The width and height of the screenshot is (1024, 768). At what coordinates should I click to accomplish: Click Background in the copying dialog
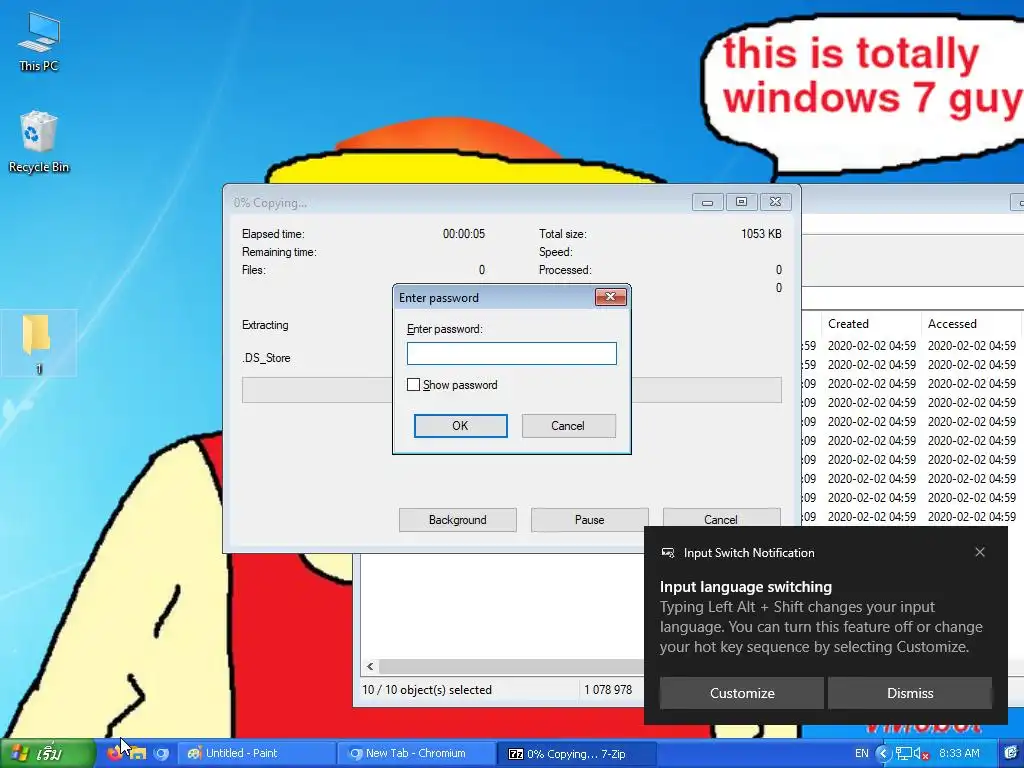pyautogui.click(x=458, y=520)
